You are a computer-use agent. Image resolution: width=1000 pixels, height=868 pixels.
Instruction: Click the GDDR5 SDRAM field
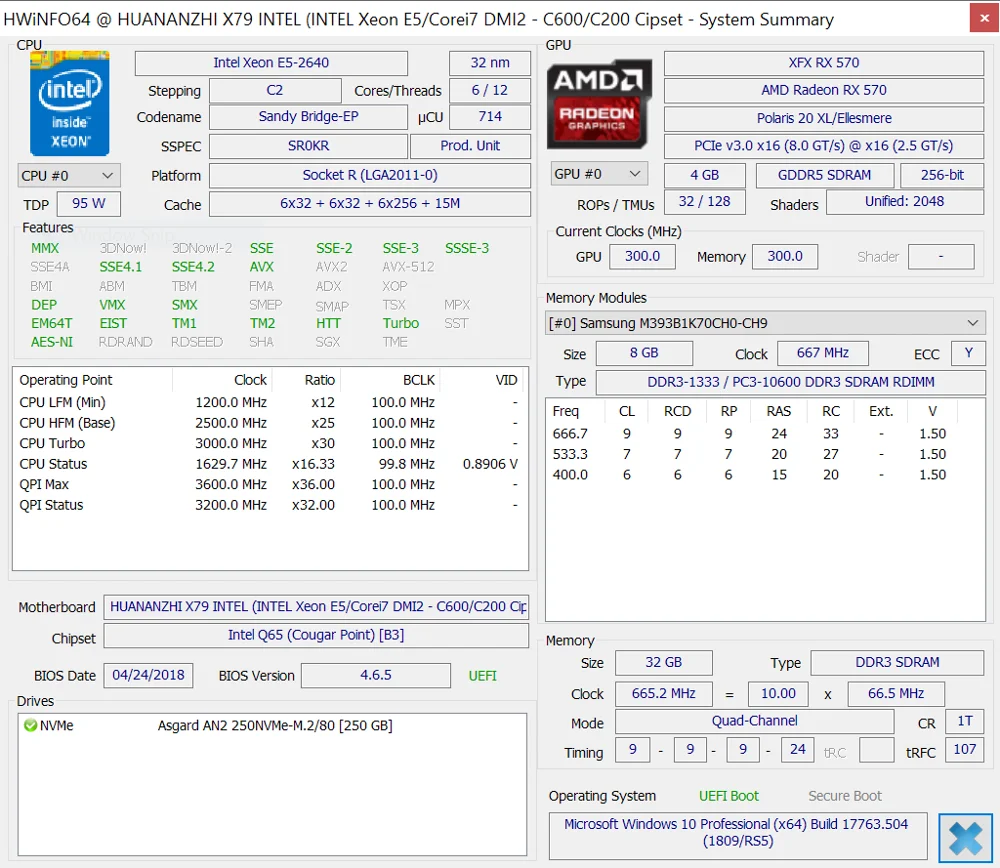[825, 175]
